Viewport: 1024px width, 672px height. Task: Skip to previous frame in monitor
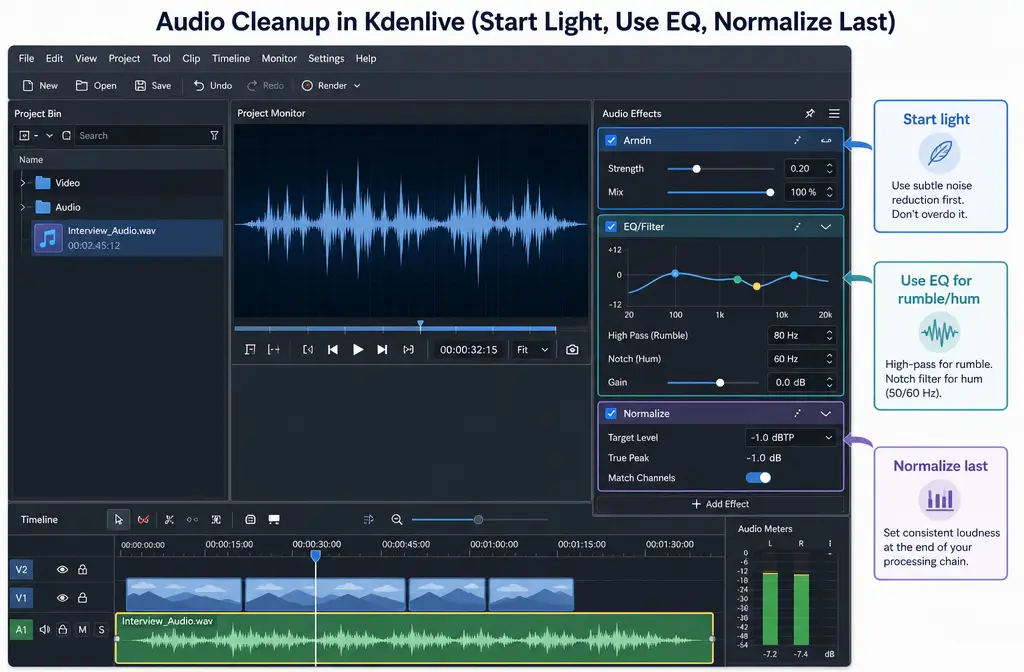(x=333, y=350)
